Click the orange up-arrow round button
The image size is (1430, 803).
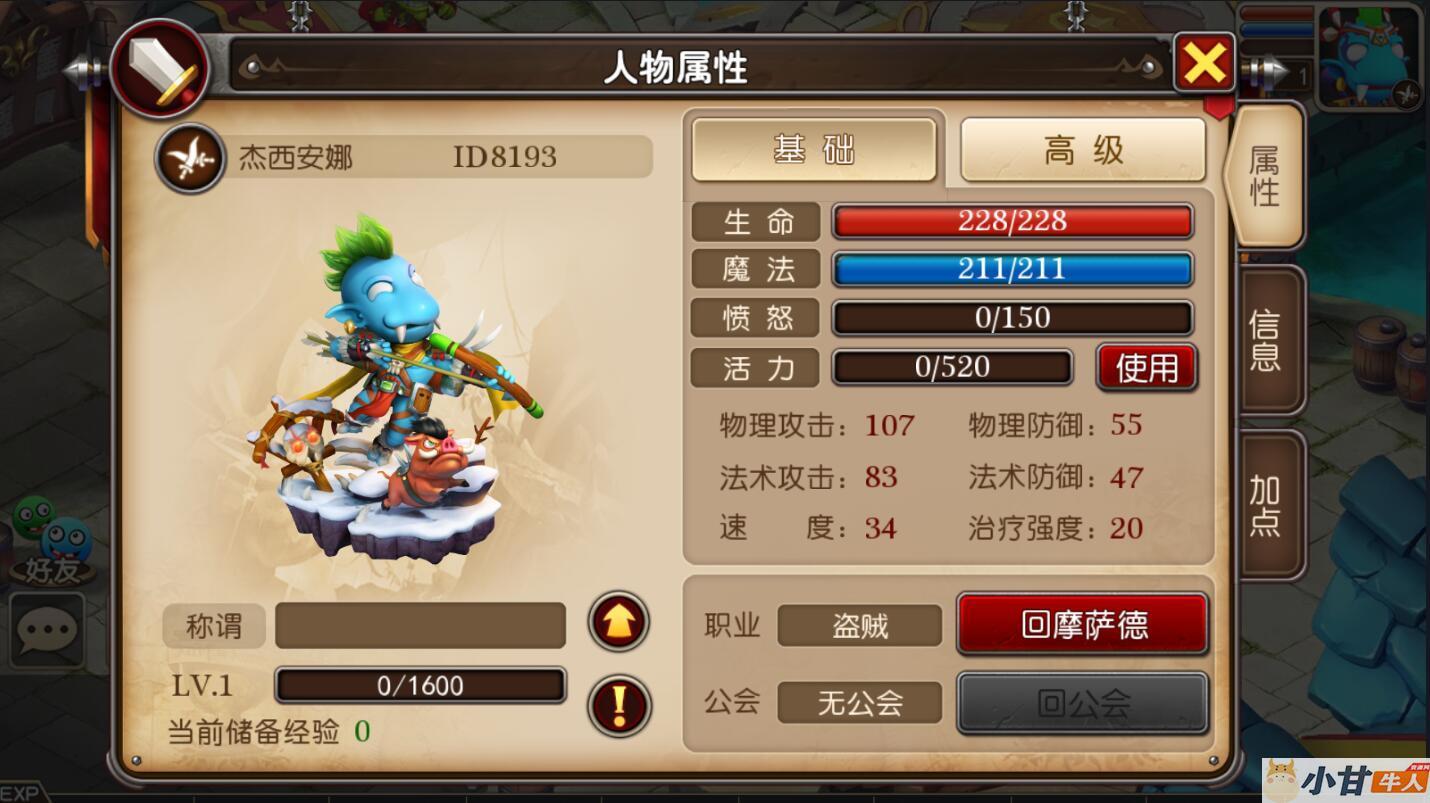coord(618,622)
